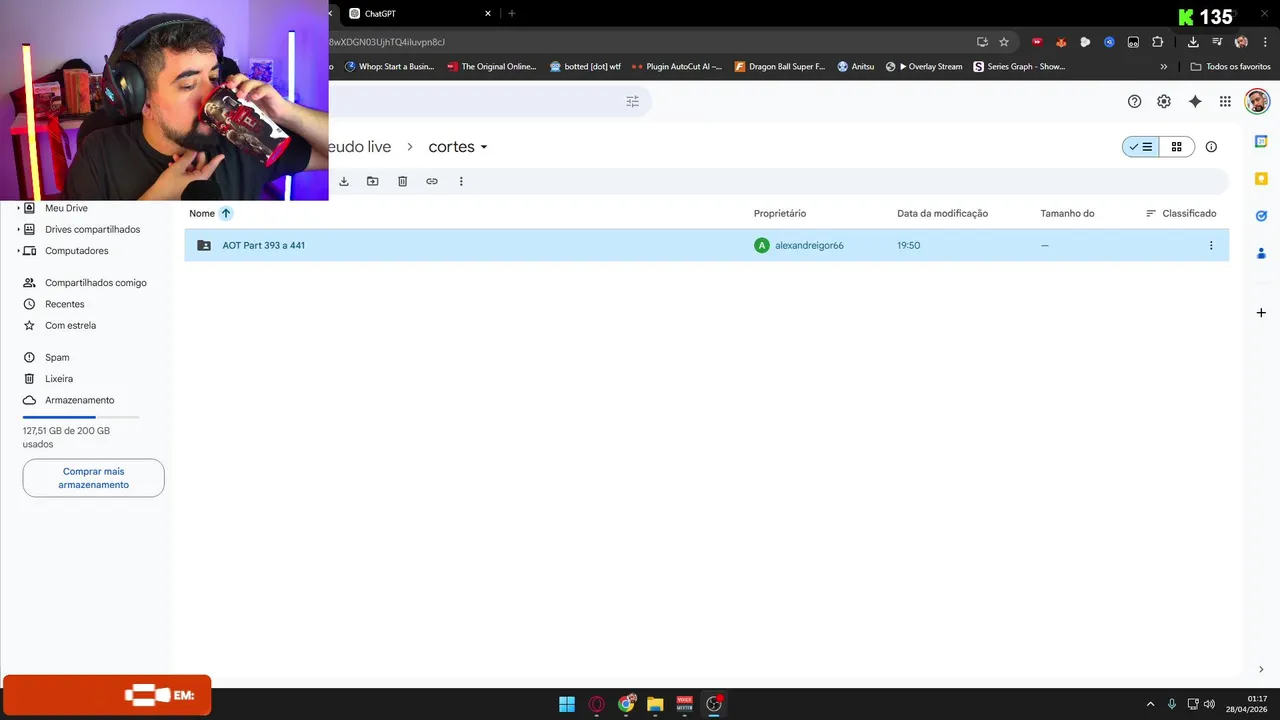Select AOT Part 393 a 441 folder
Viewport: 1280px width, 720px height.
[706, 245]
